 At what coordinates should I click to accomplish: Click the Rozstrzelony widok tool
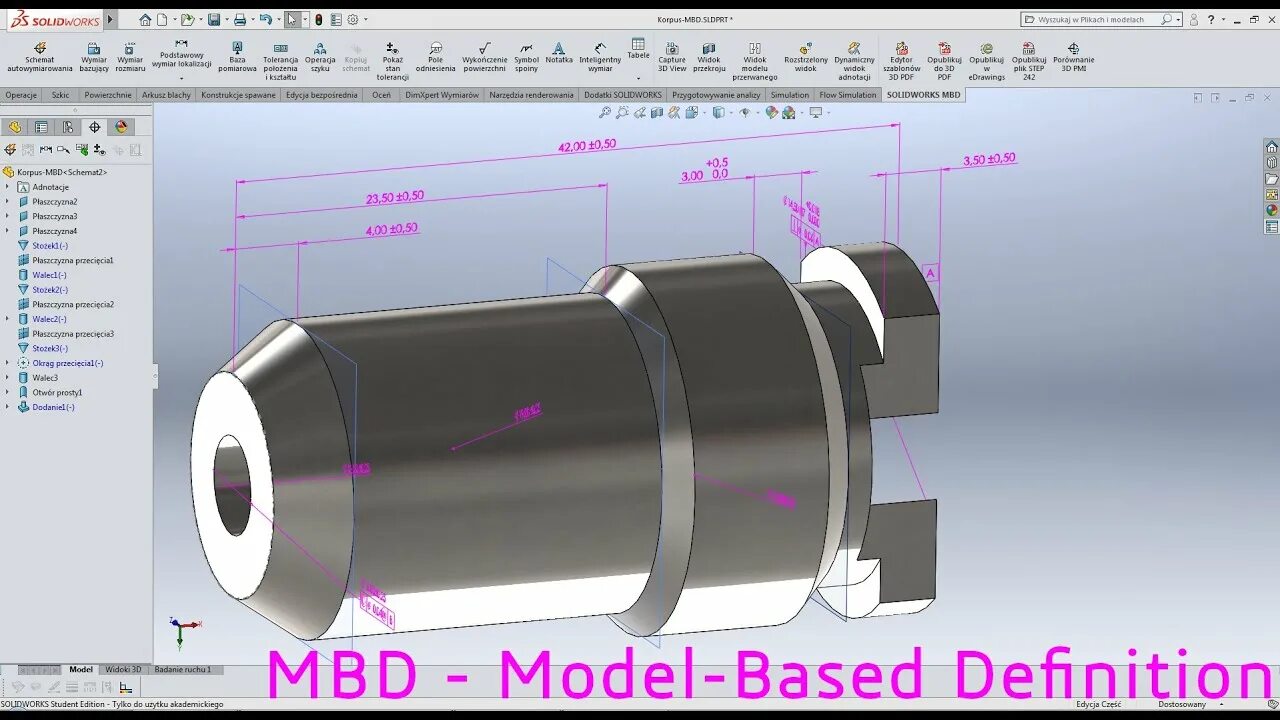806,58
